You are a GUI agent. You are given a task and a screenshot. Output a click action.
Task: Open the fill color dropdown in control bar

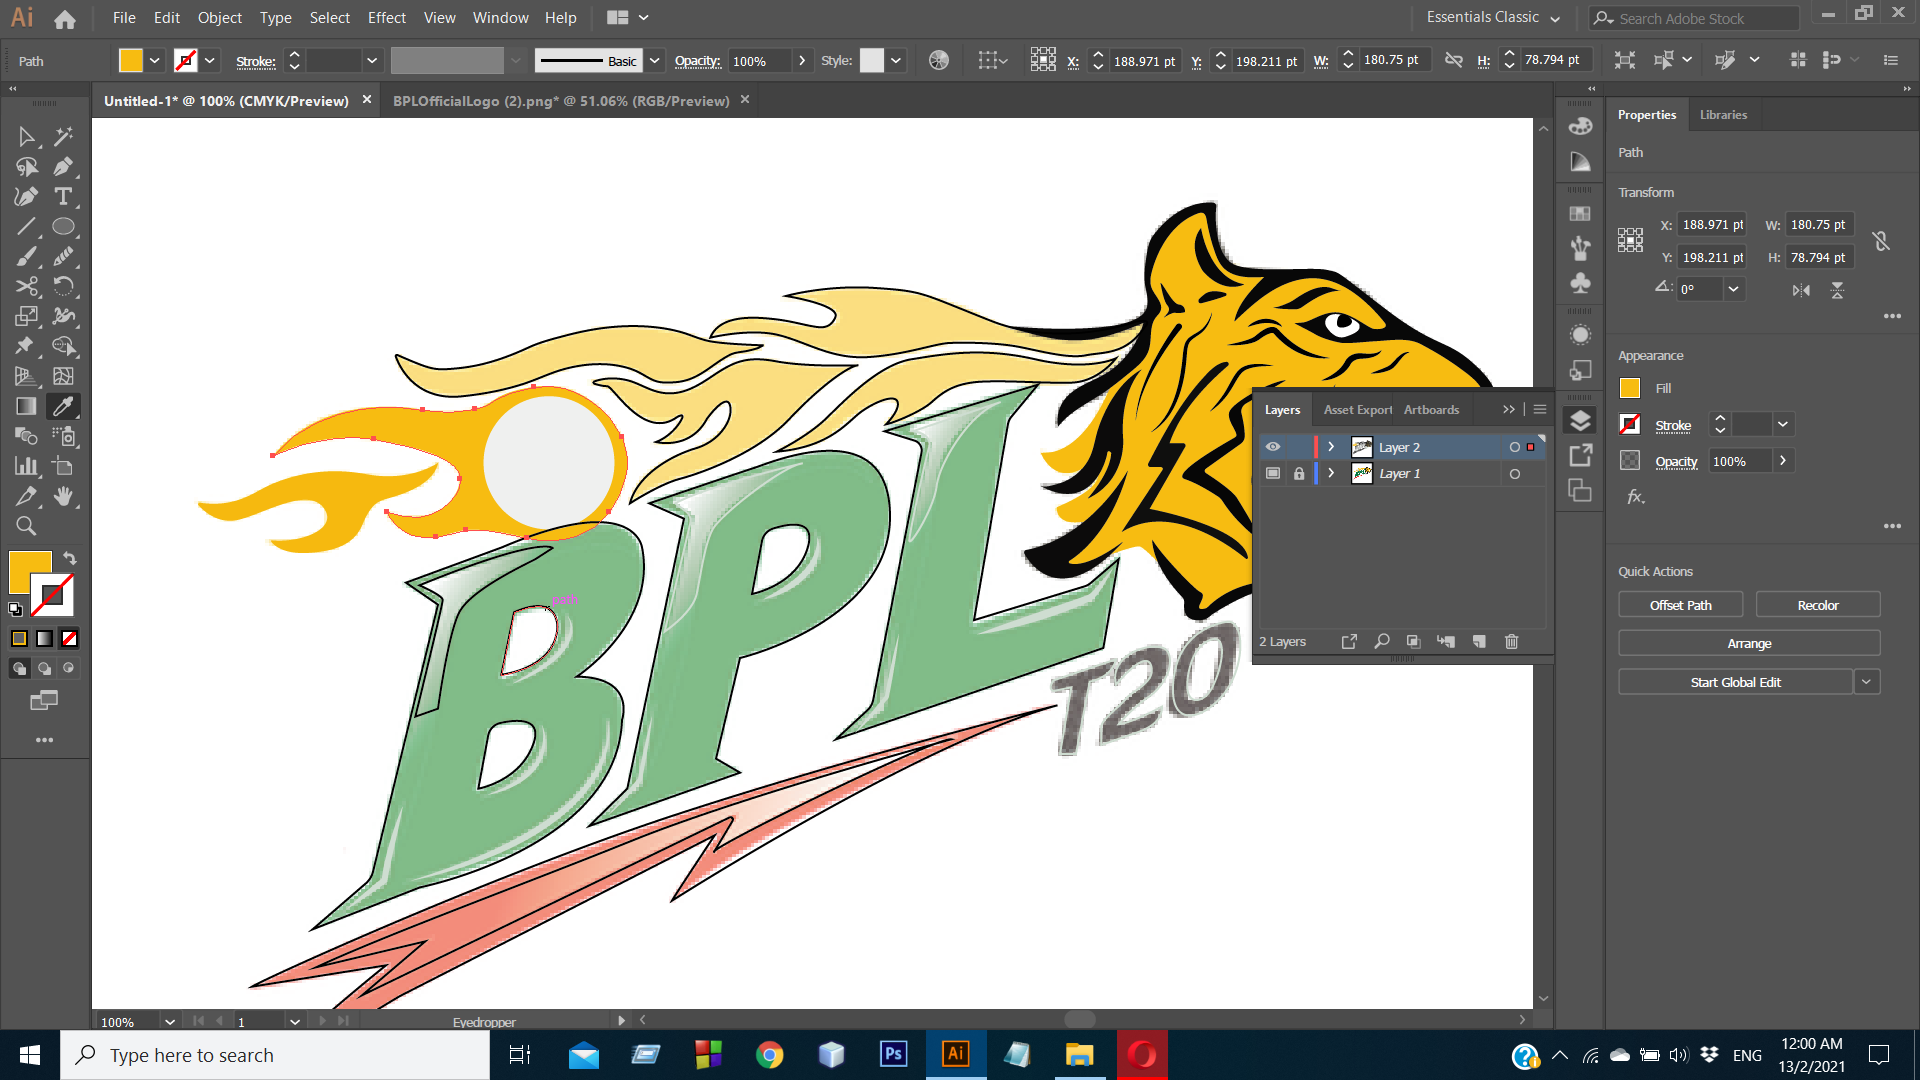coord(155,61)
